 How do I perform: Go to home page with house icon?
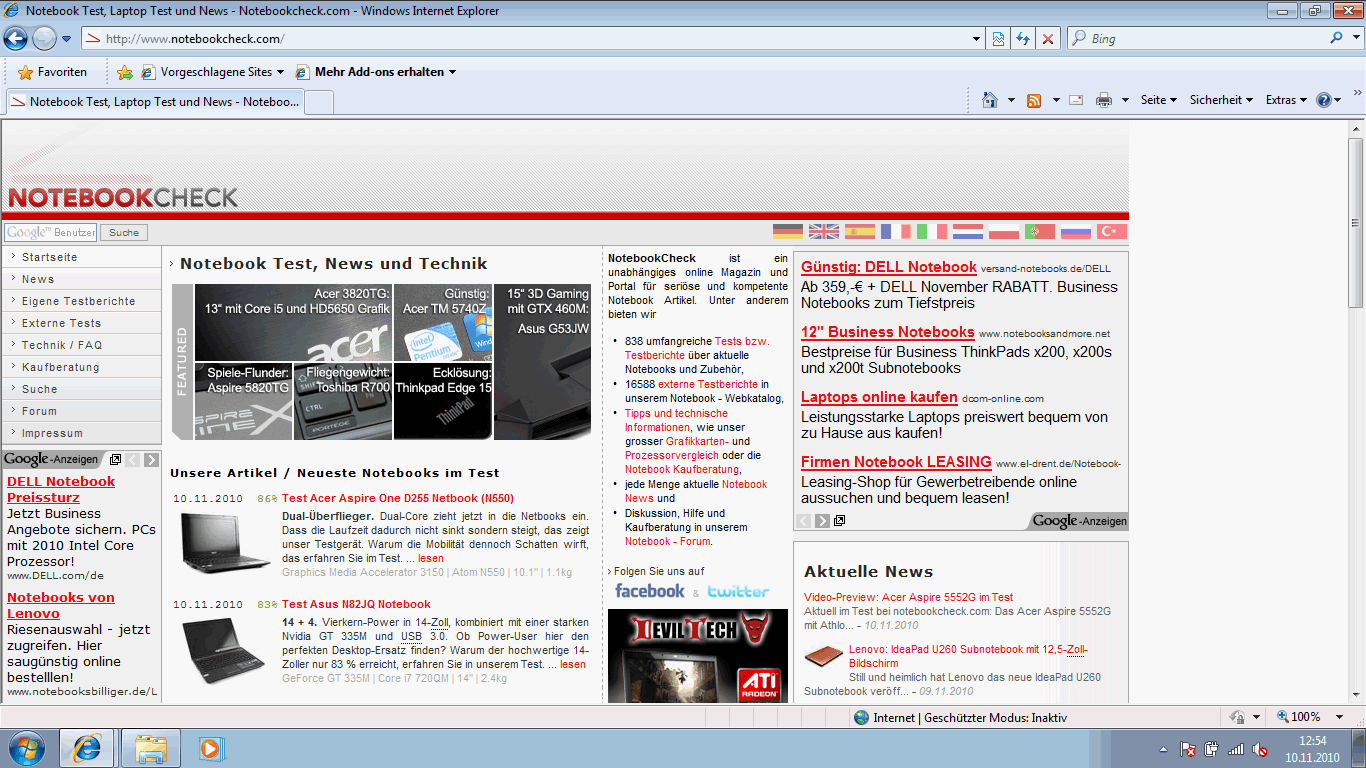point(990,100)
